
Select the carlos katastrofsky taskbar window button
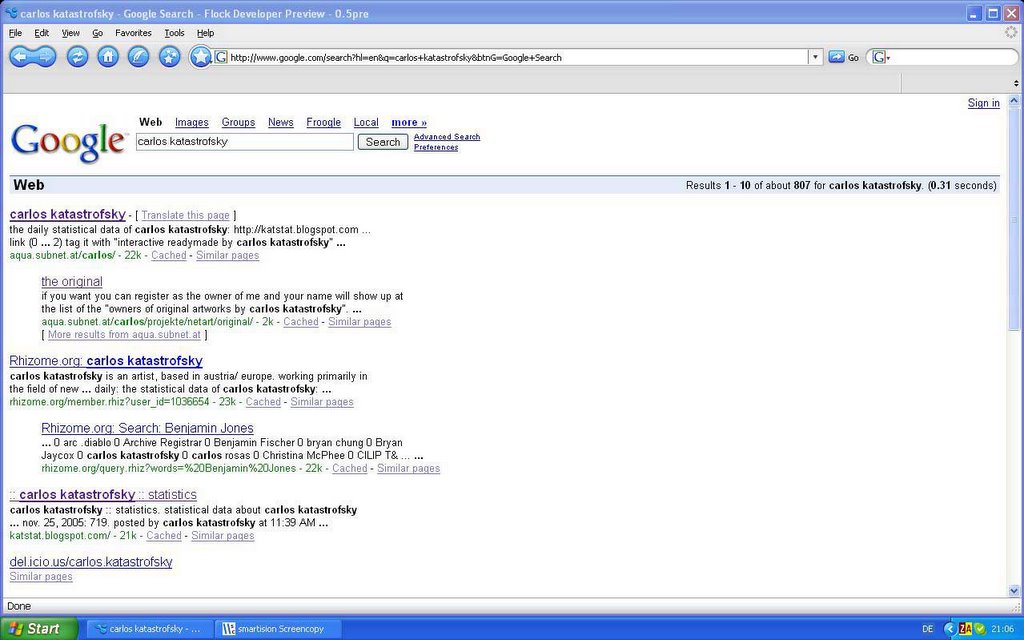click(x=148, y=629)
